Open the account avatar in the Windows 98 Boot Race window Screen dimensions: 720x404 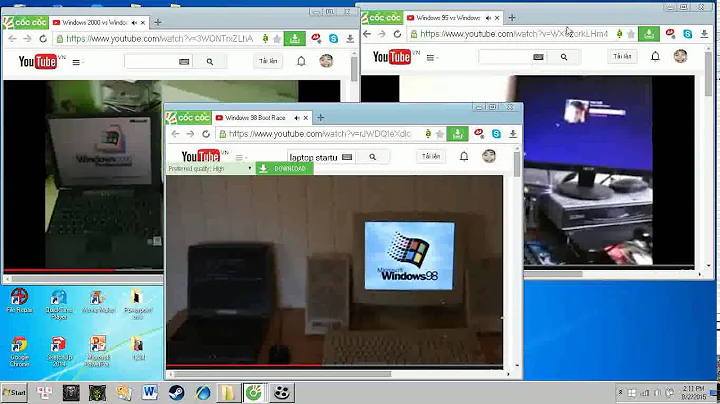[x=489, y=156]
